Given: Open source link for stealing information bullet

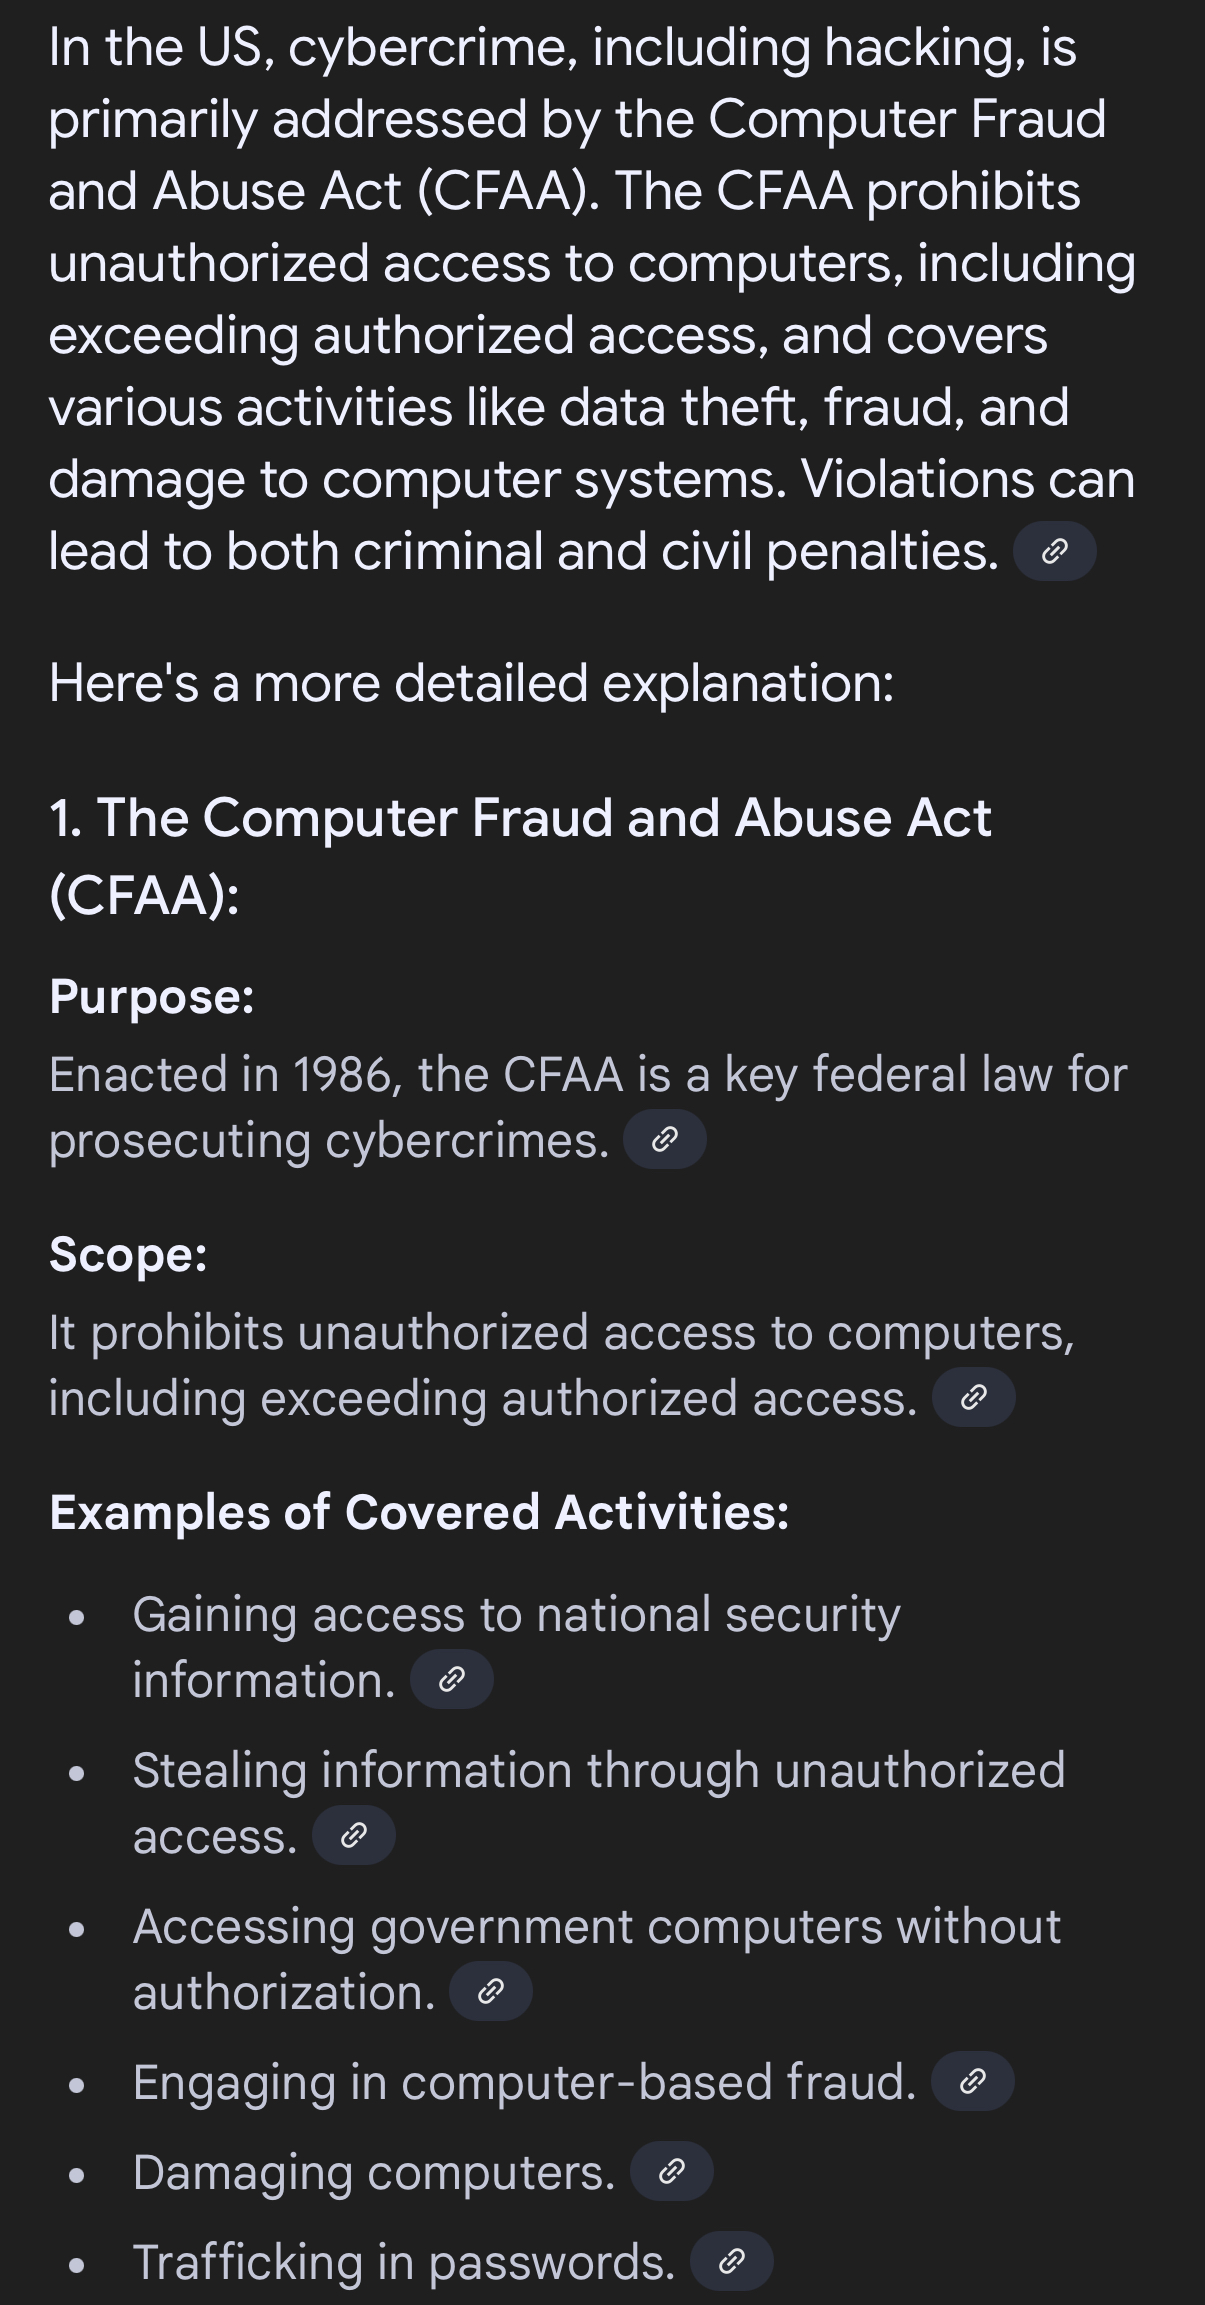Looking at the screenshot, I should tap(354, 1835).
